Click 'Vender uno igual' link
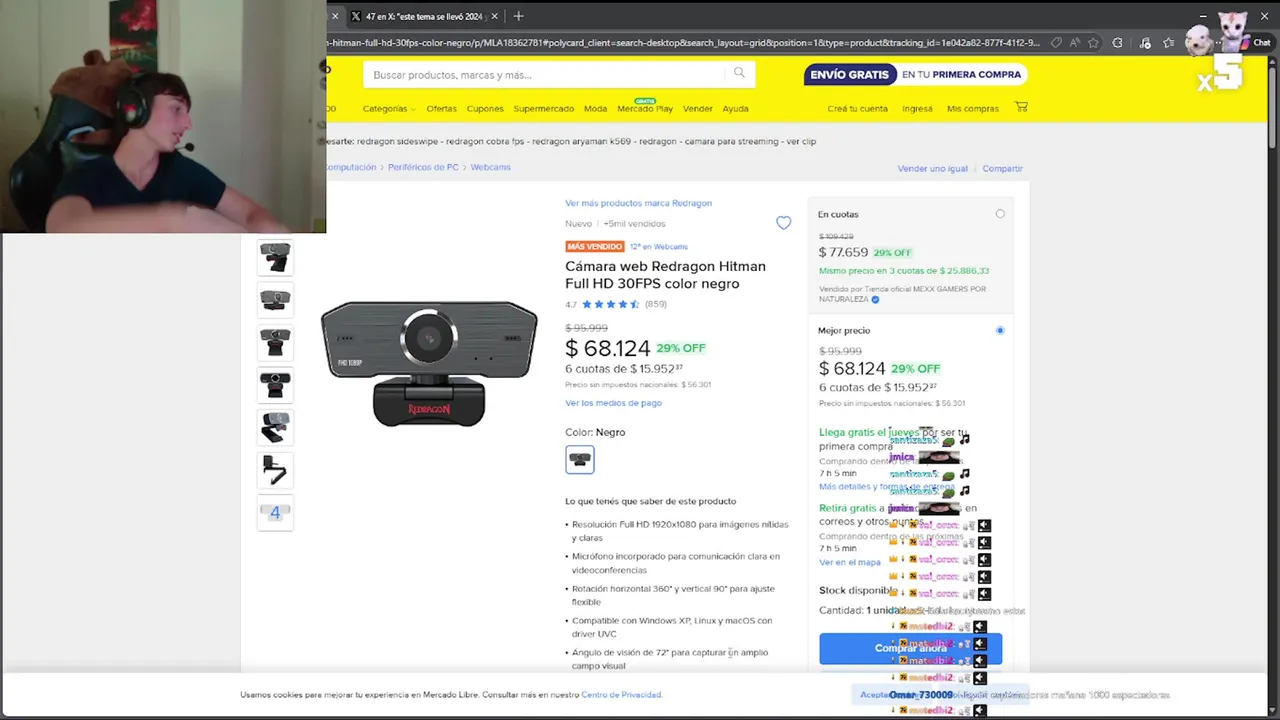This screenshot has height=720, width=1280. 933,168
